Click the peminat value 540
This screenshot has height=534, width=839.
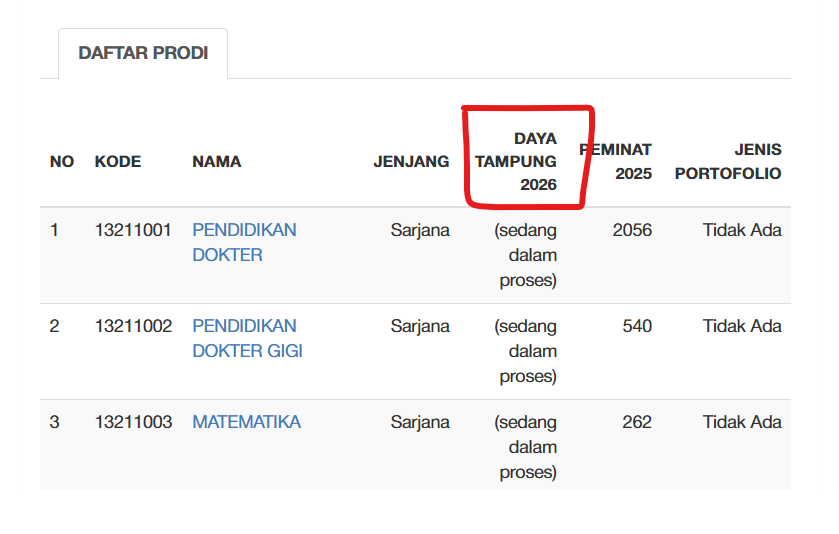(637, 326)
